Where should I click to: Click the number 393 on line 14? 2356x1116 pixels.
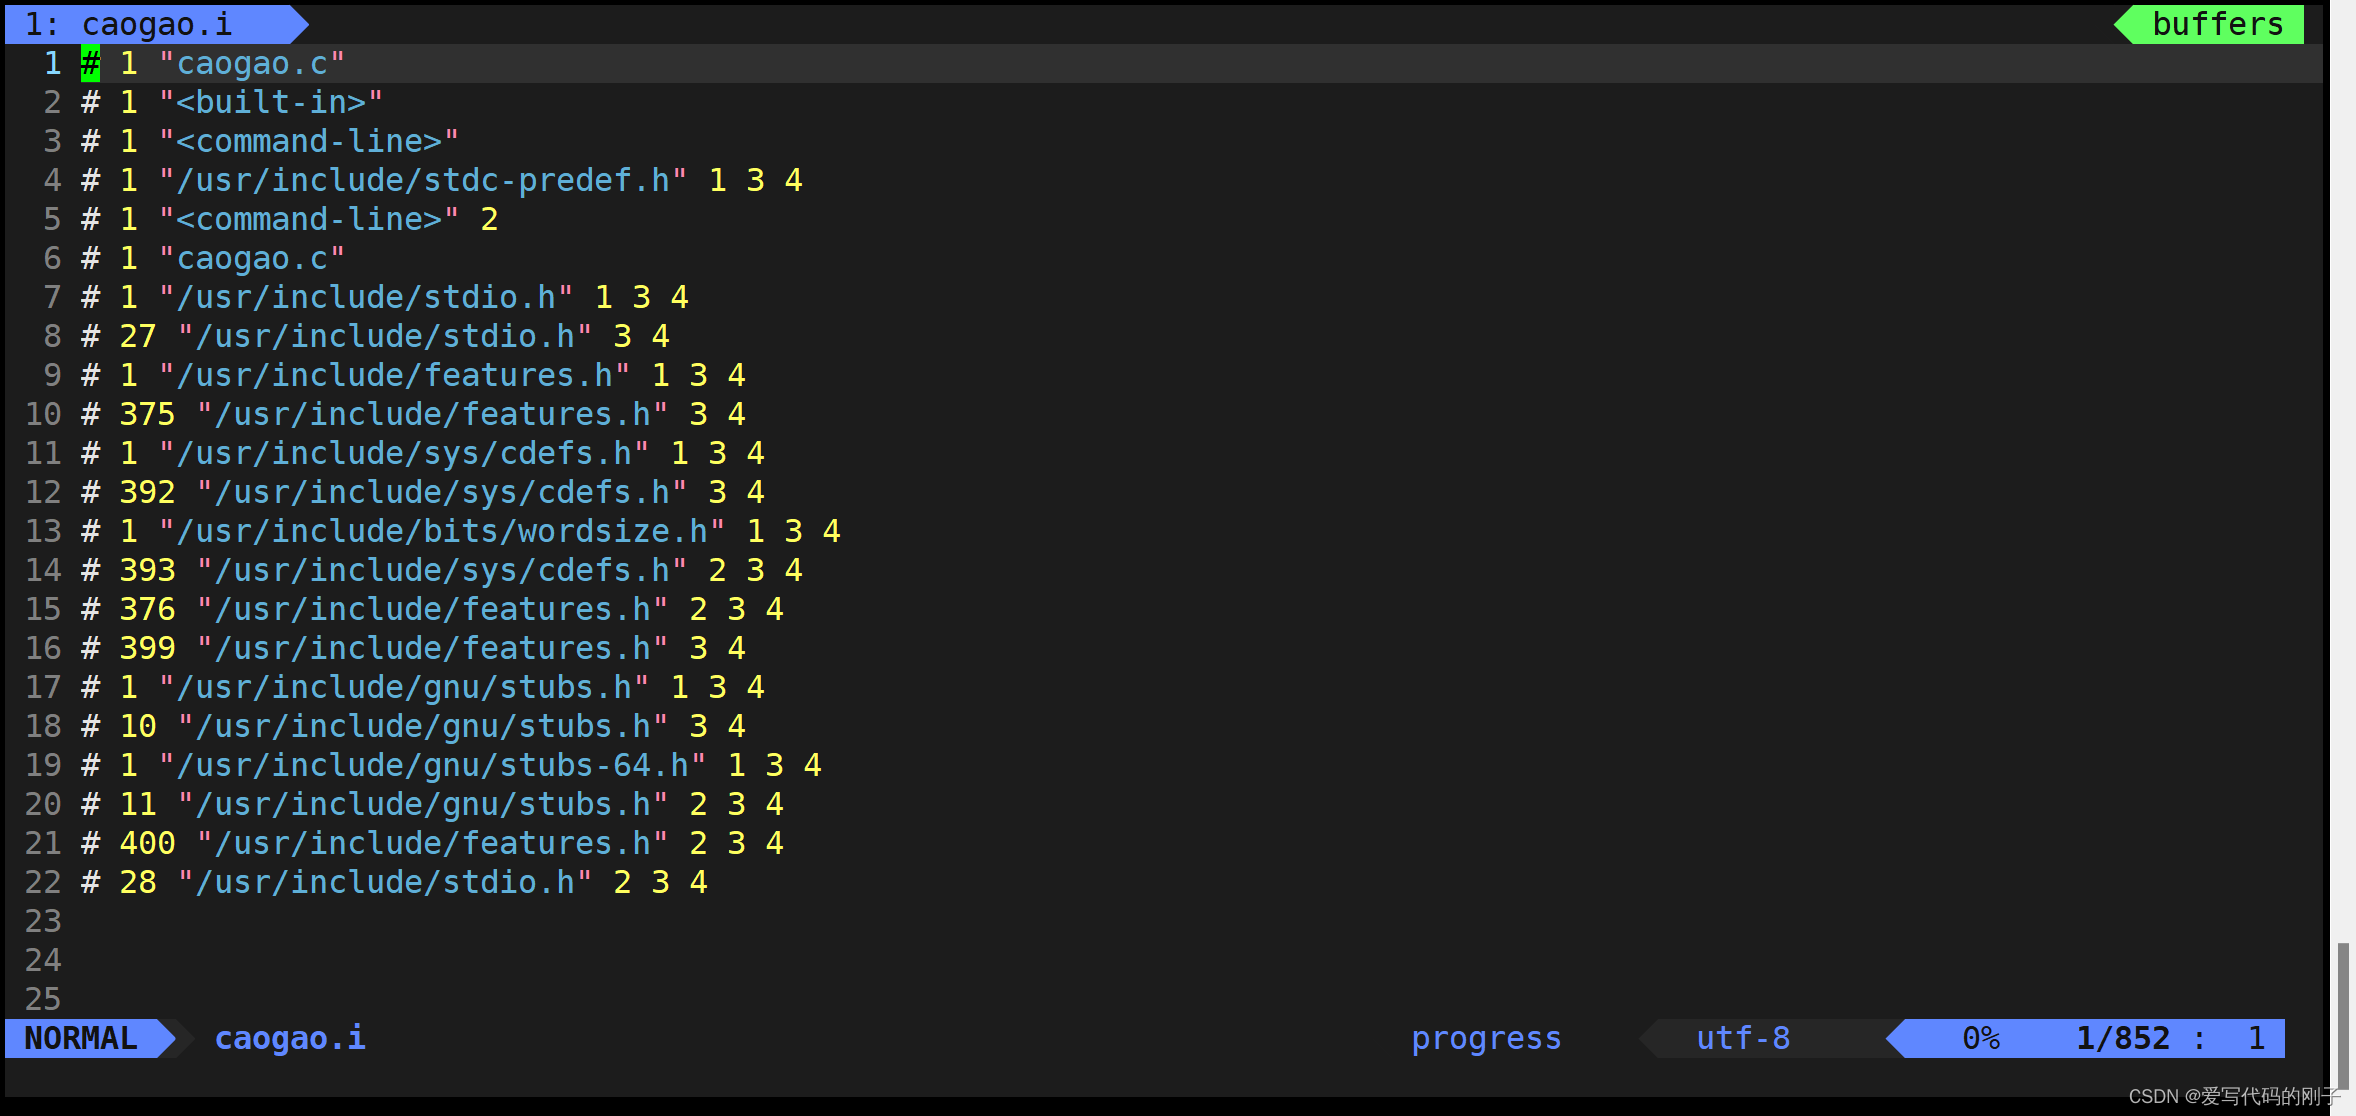coord(147,570)
